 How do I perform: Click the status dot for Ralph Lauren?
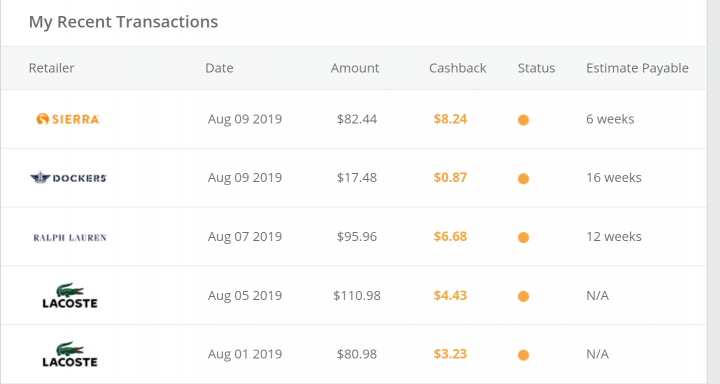(523, 237)
